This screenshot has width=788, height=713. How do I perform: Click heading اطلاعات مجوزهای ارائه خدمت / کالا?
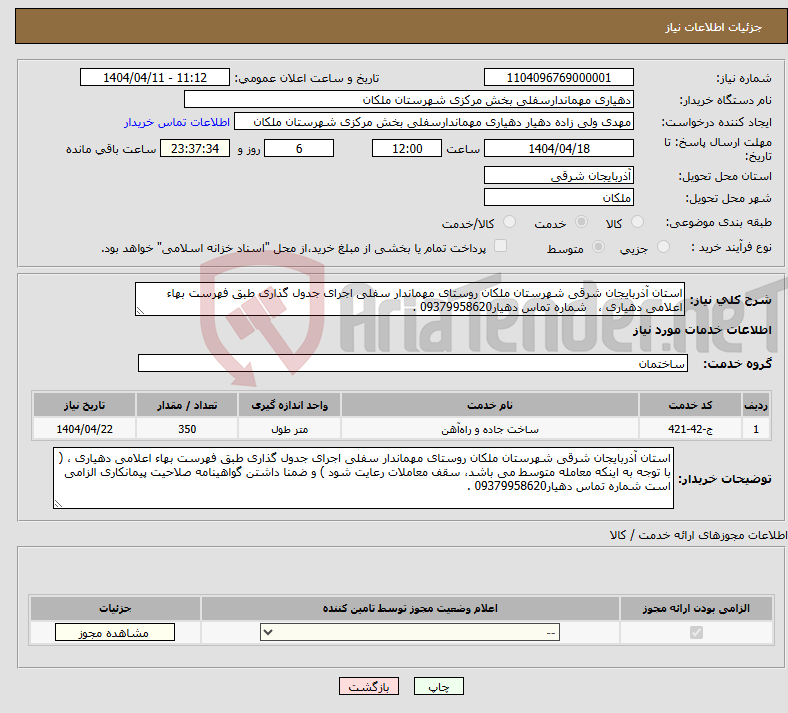point(698,535)
